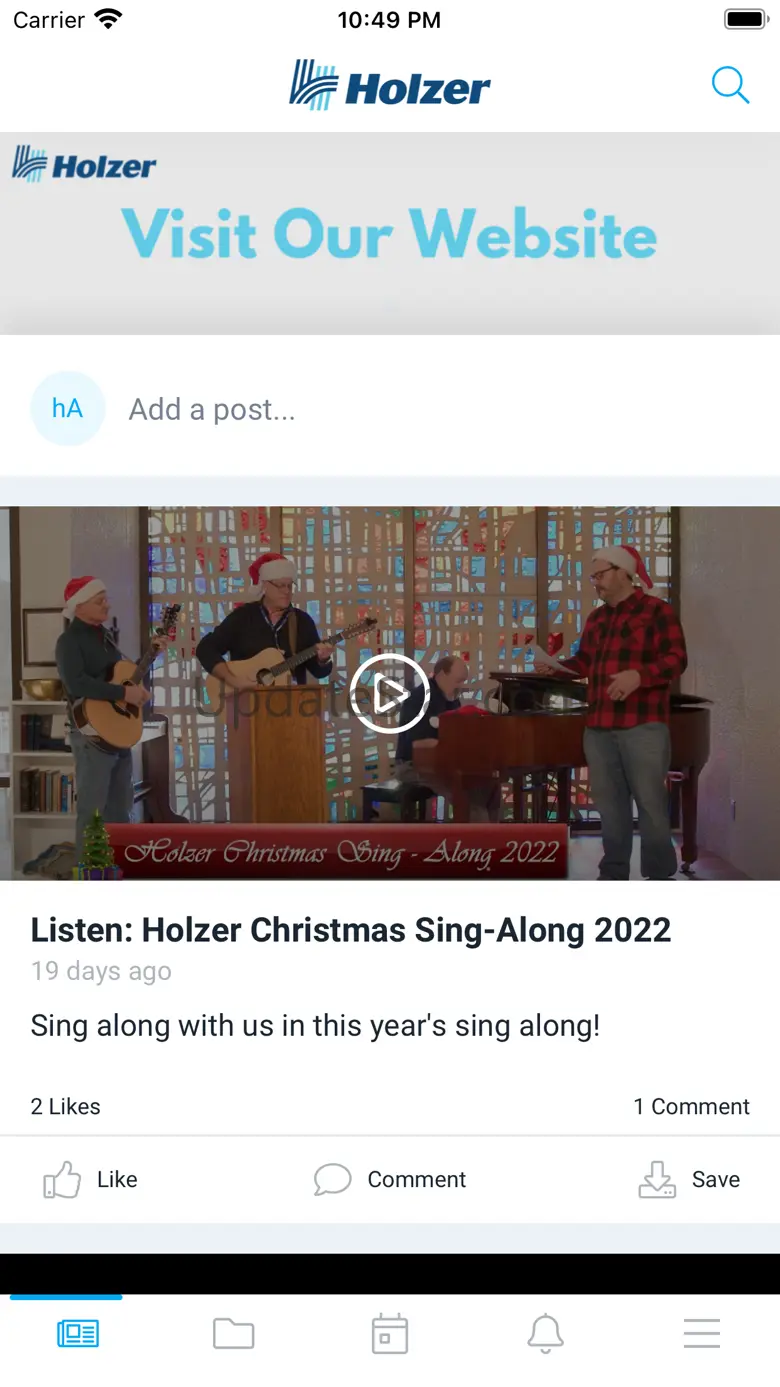View the 1 Comment count link
This screenshot has width=780, height=1387.
pos(691,1107)
